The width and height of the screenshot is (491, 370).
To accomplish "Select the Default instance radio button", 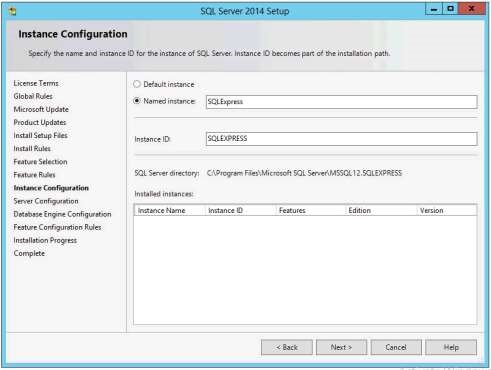I will pos(137,84).
